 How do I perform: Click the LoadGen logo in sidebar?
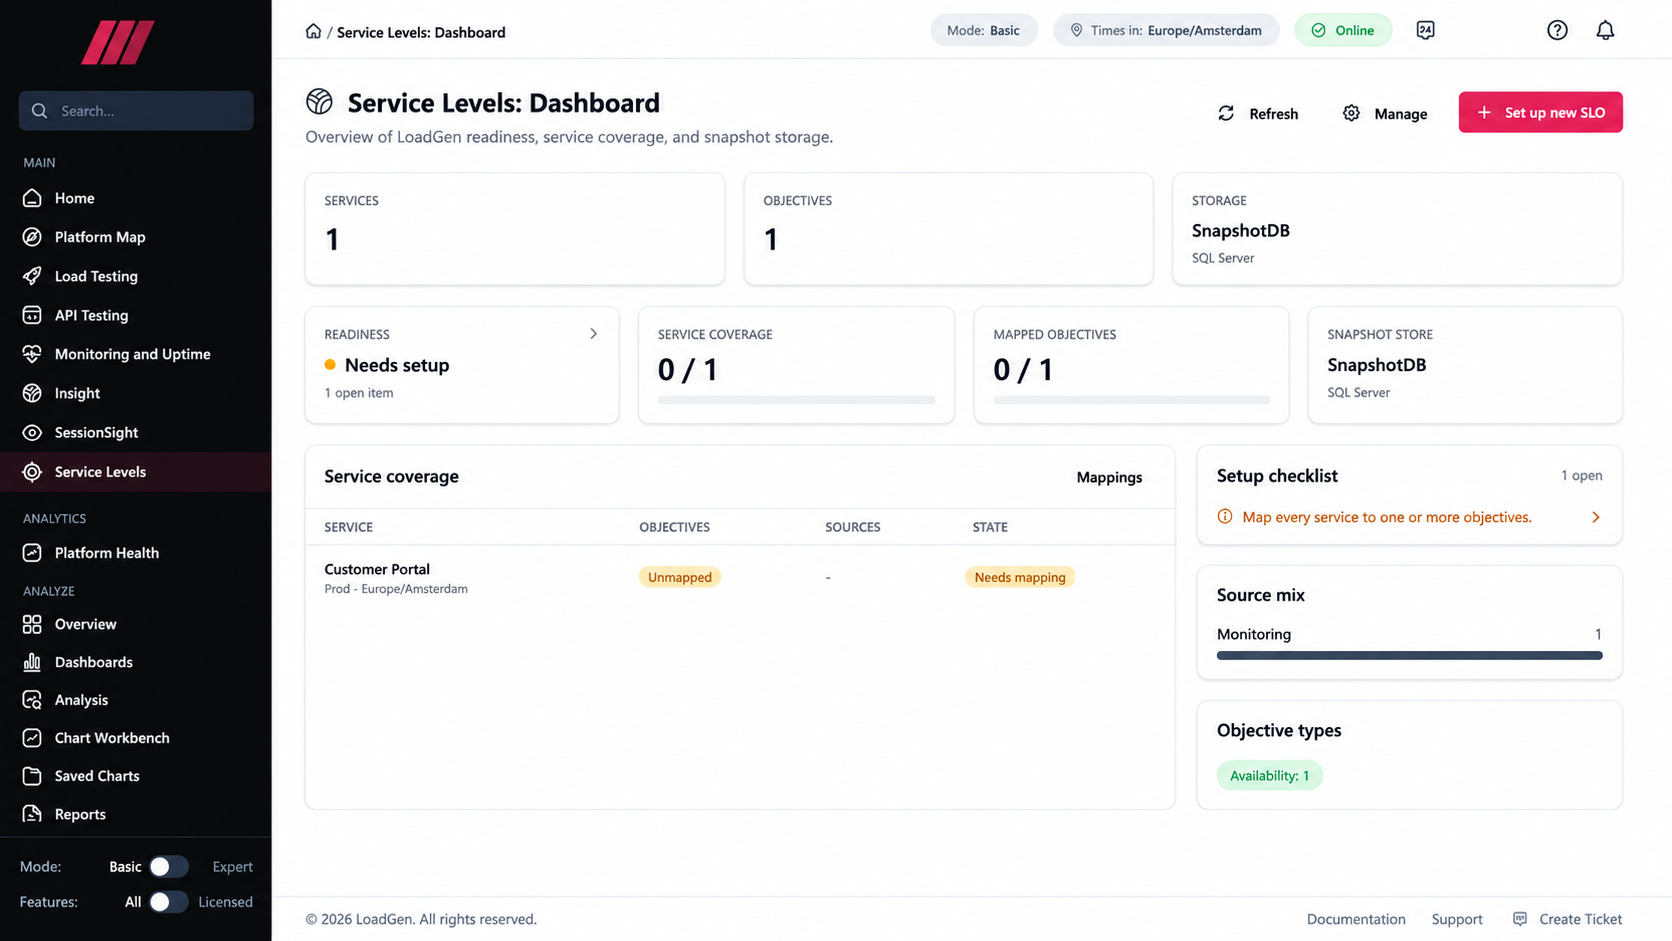coord(118,43)
